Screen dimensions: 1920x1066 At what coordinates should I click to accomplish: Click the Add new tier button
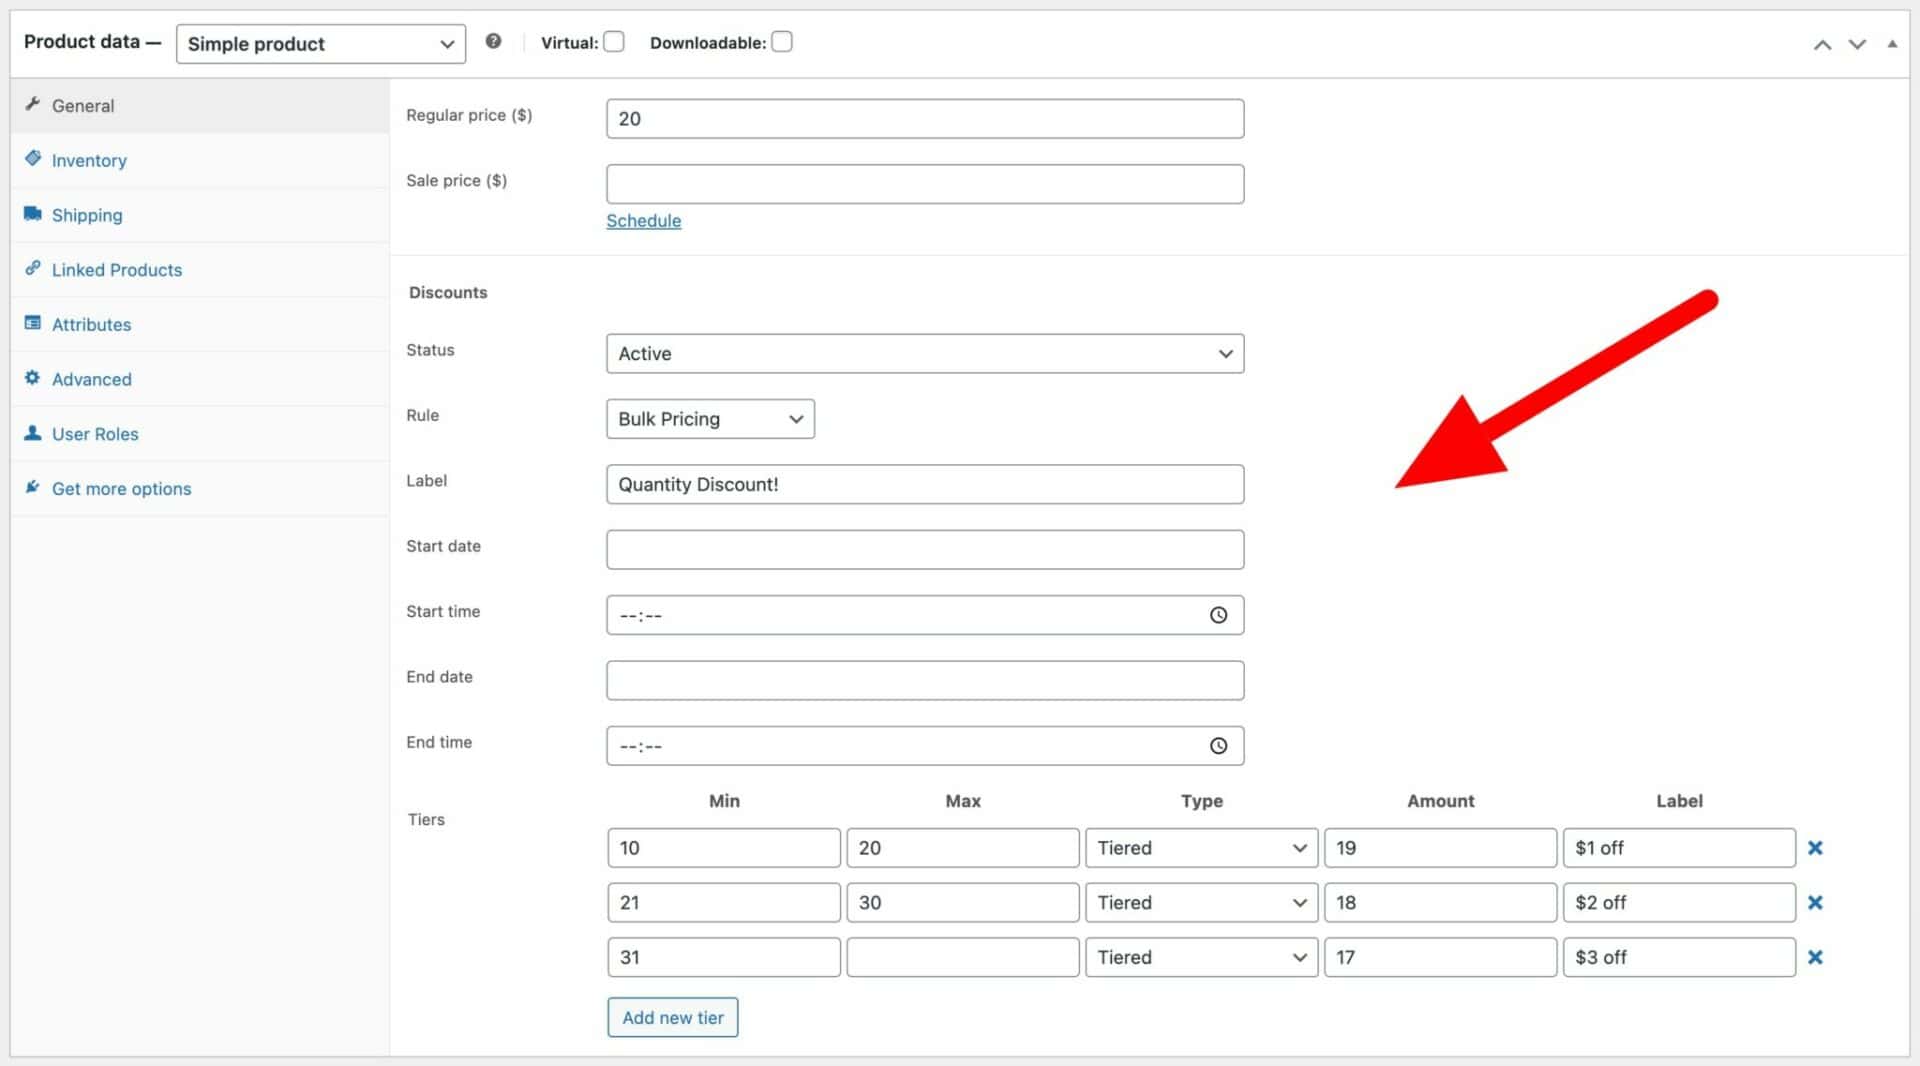click(x=673, y=1018)
